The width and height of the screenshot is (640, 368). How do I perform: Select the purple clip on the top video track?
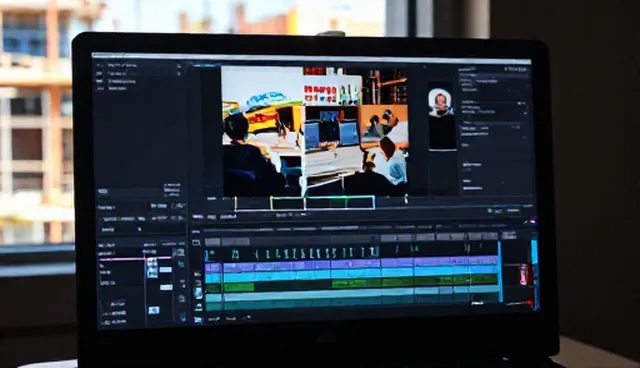click(351, 265)
